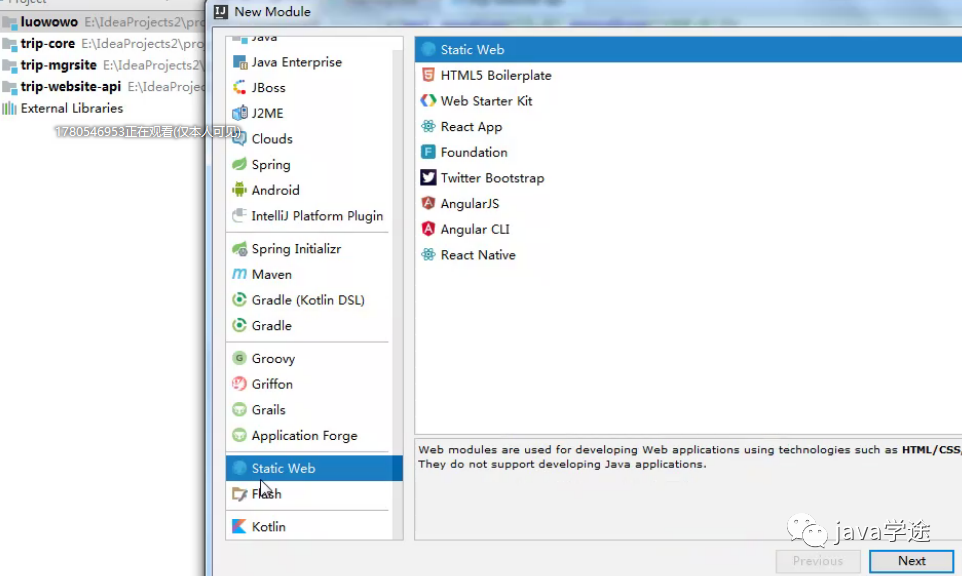Click the External Libraries bars icon
This screenshot has height=576, width=962.
coord(9,109)
